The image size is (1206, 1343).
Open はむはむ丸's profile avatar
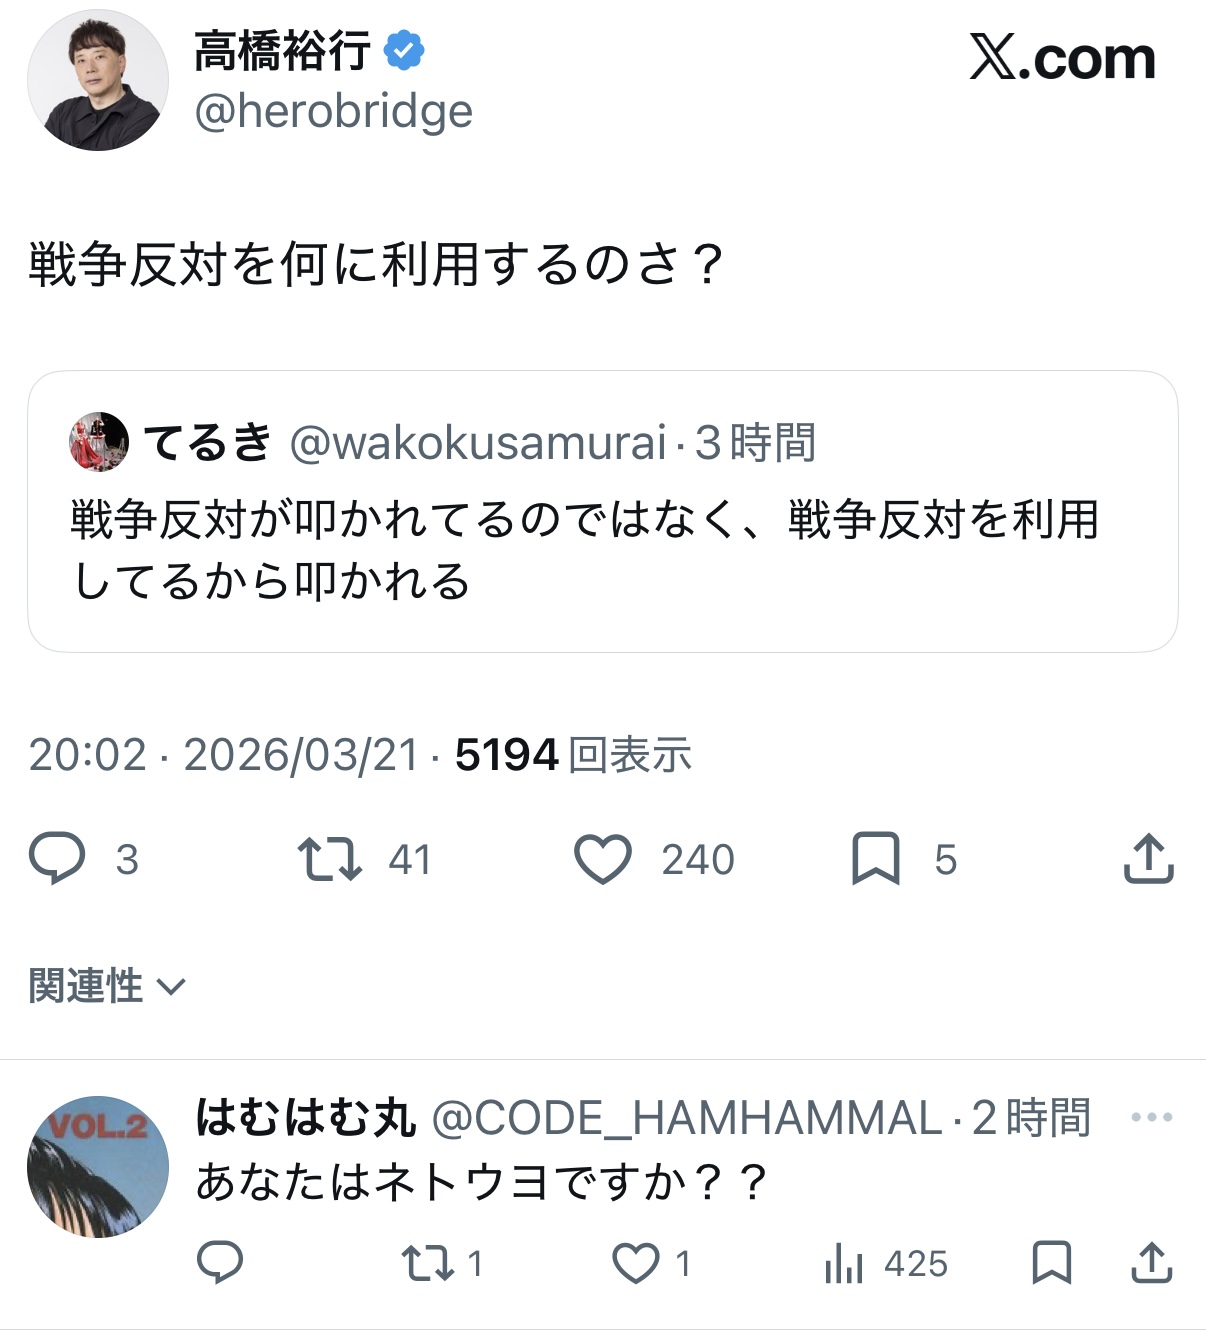[x=98, y=1166]
